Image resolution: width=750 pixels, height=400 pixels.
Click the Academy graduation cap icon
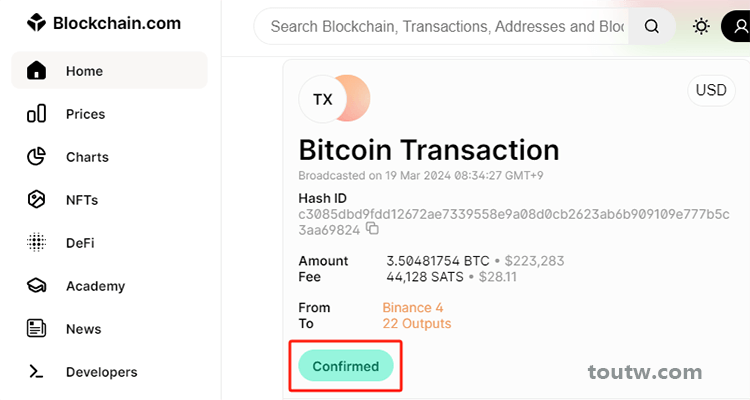pyautogui.click(x=36, y=286)
